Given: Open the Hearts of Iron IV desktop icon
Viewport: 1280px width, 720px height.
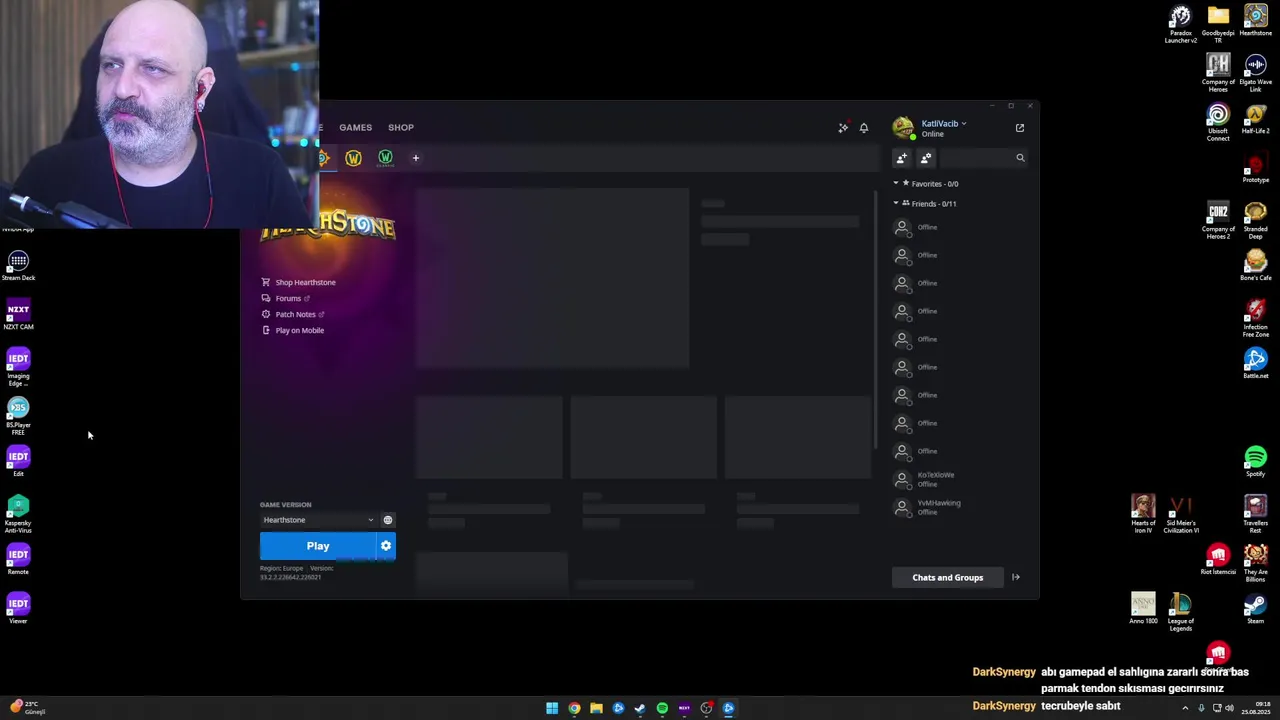Looking at the screenshot, I should [1143, 514].
